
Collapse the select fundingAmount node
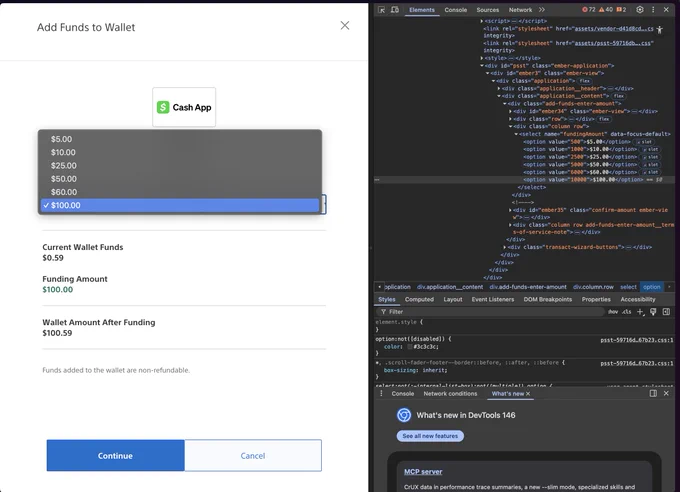[x=516, y=134]
